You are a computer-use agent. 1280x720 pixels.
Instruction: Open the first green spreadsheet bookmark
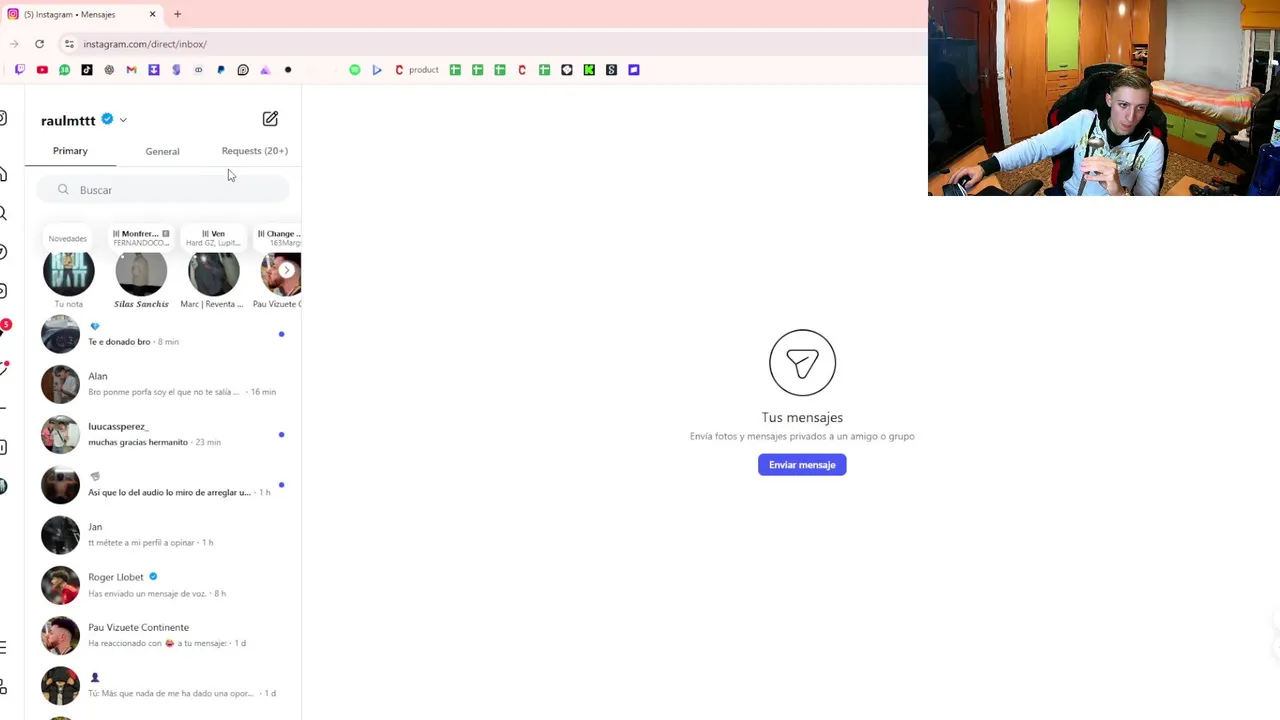(x=455, y=70)
